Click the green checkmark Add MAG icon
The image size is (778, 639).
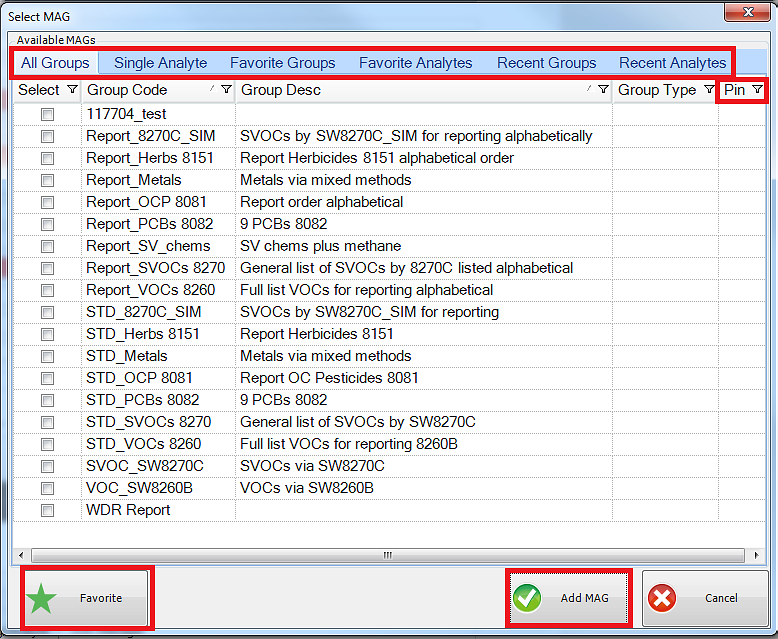(527, 598)
